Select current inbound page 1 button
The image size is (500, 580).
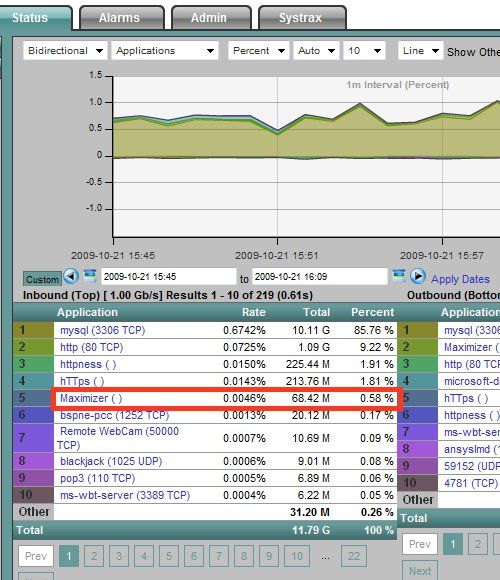point(69,556)
